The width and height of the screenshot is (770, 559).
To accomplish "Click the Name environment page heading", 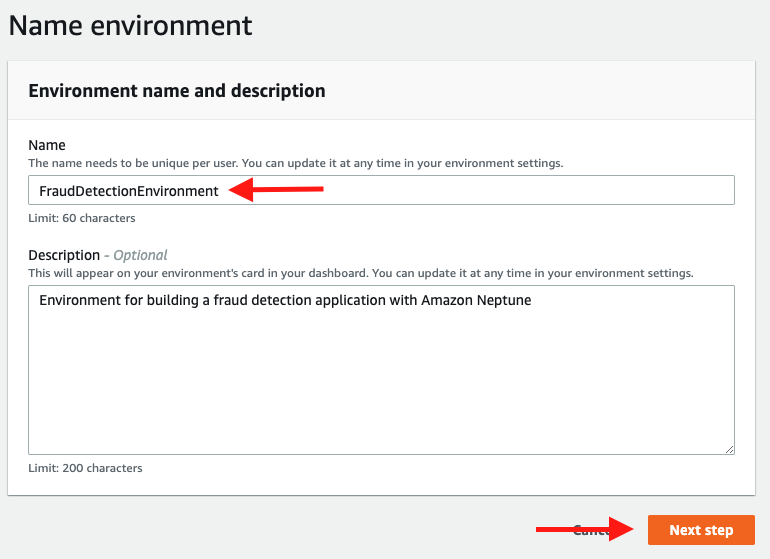I will [131, 25].
